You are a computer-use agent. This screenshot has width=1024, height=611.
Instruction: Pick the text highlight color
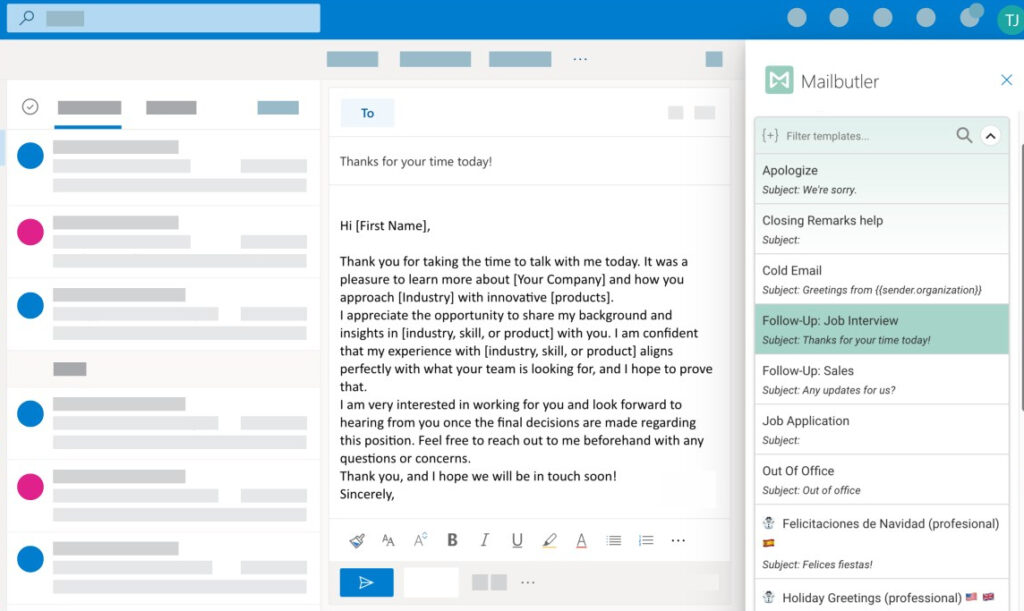point(549,540)
